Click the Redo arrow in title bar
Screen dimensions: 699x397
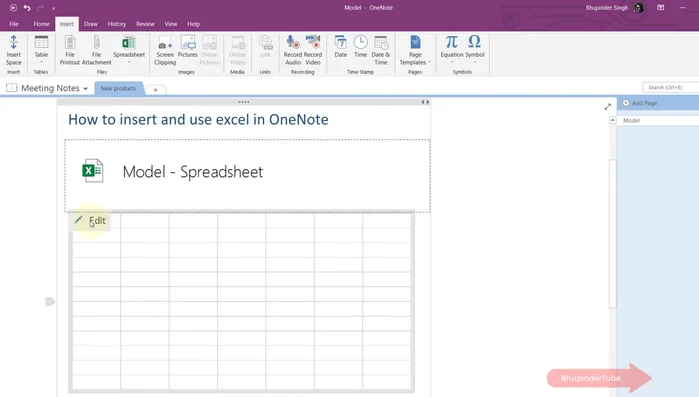(x=40, y=8)
